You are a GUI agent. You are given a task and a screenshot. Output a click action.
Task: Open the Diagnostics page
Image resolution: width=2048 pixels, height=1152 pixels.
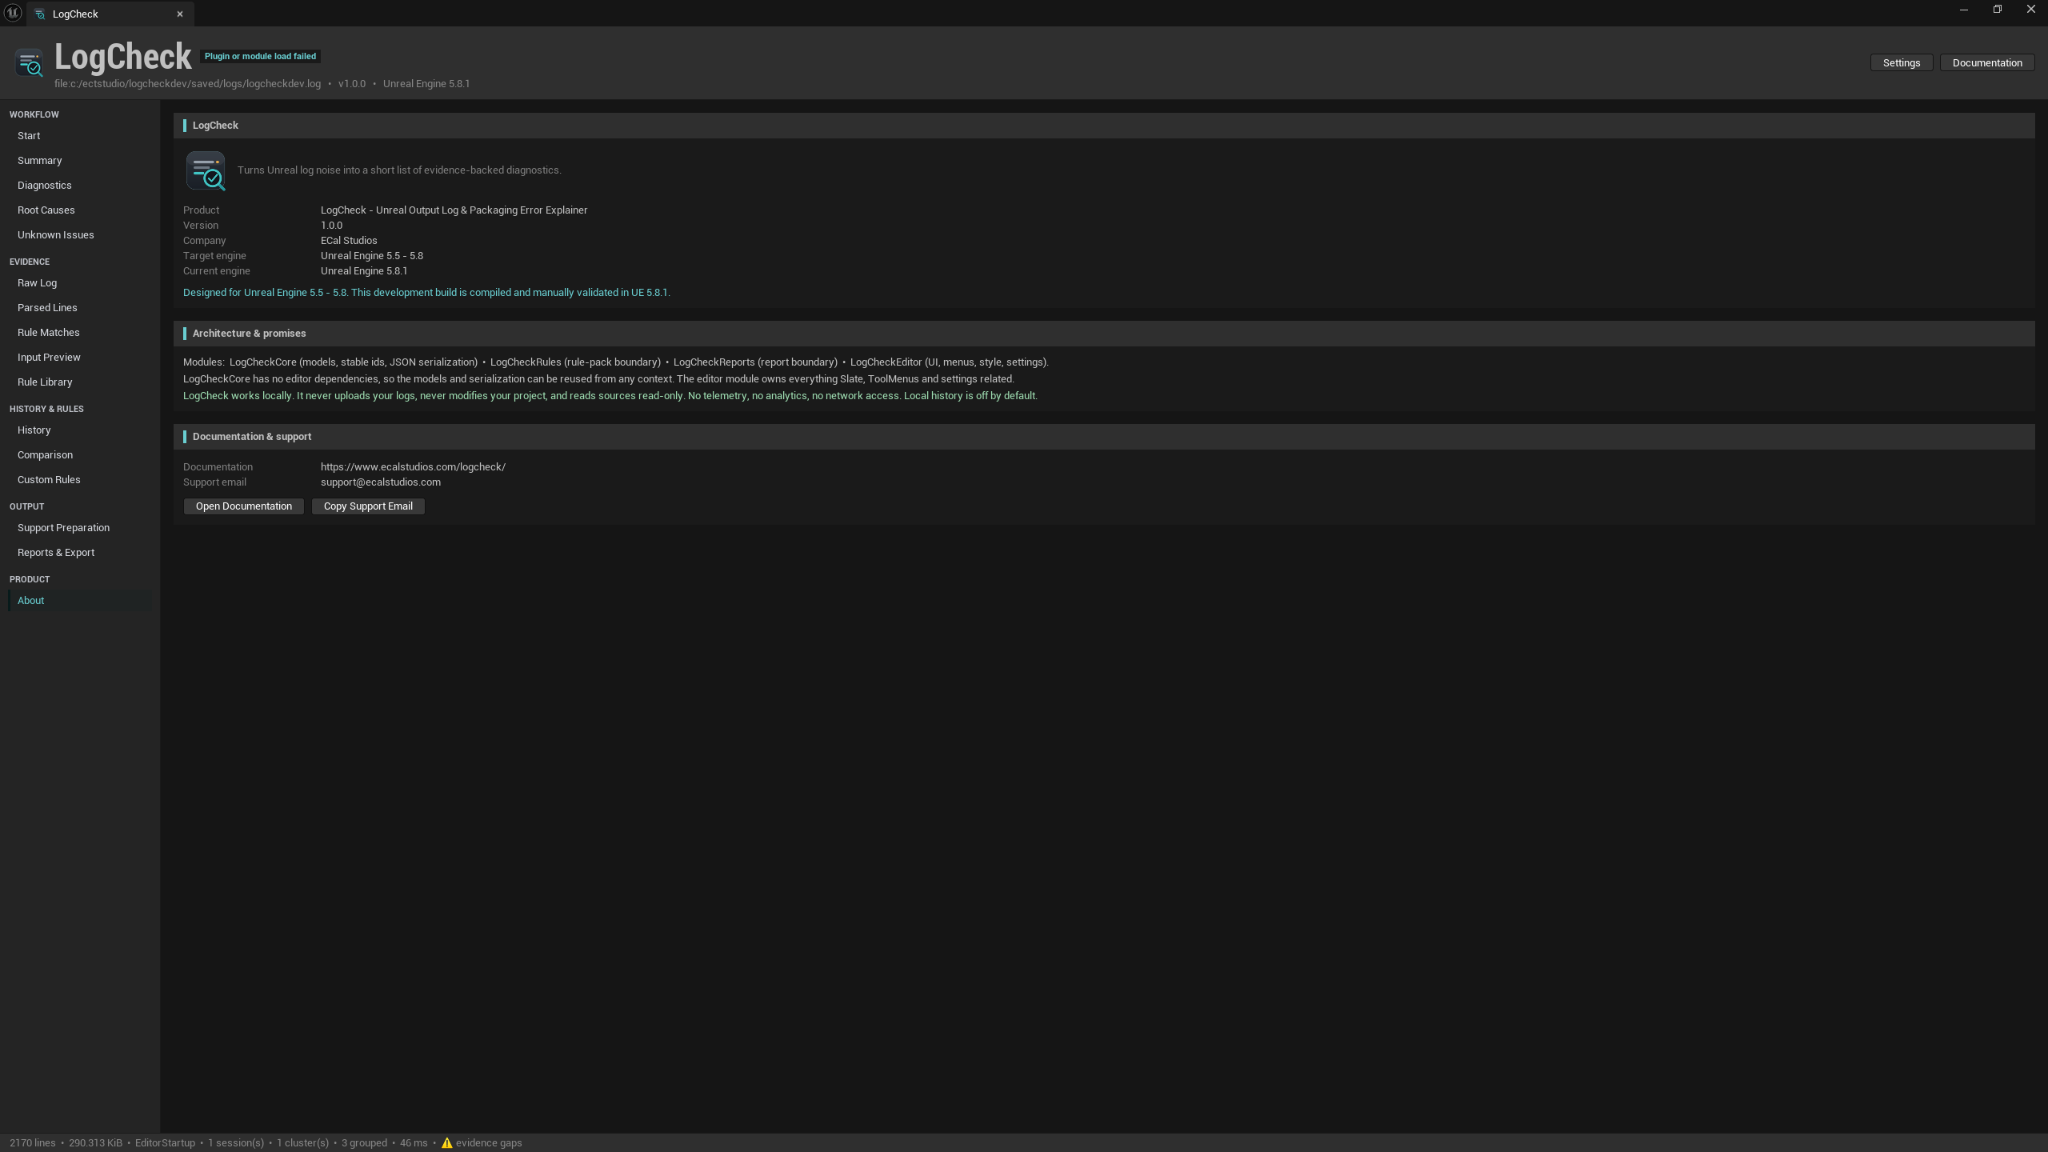point(80,186)
